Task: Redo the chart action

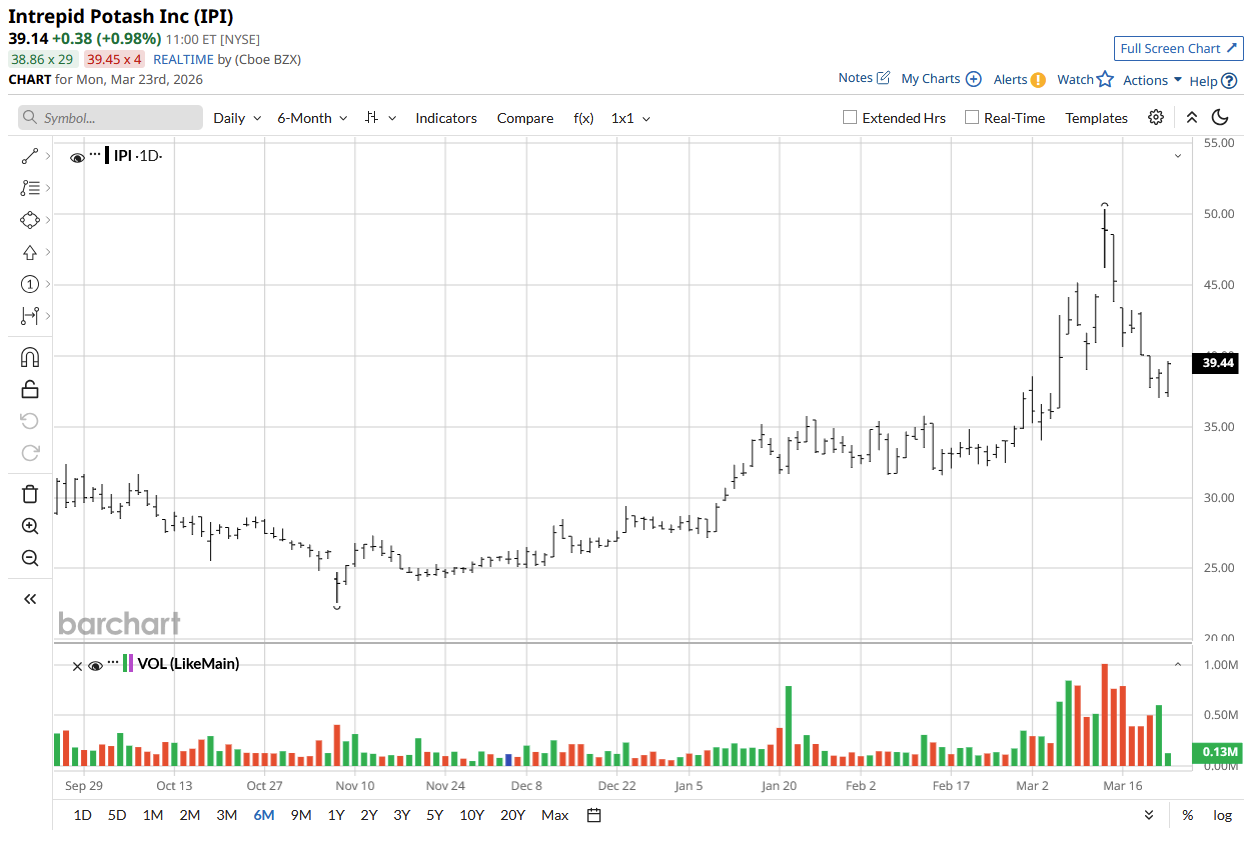Action: [x=30, y=453]
